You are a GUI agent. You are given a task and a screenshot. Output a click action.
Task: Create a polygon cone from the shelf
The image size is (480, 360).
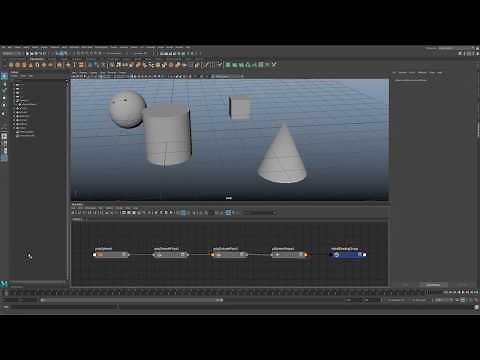(31, 65)
